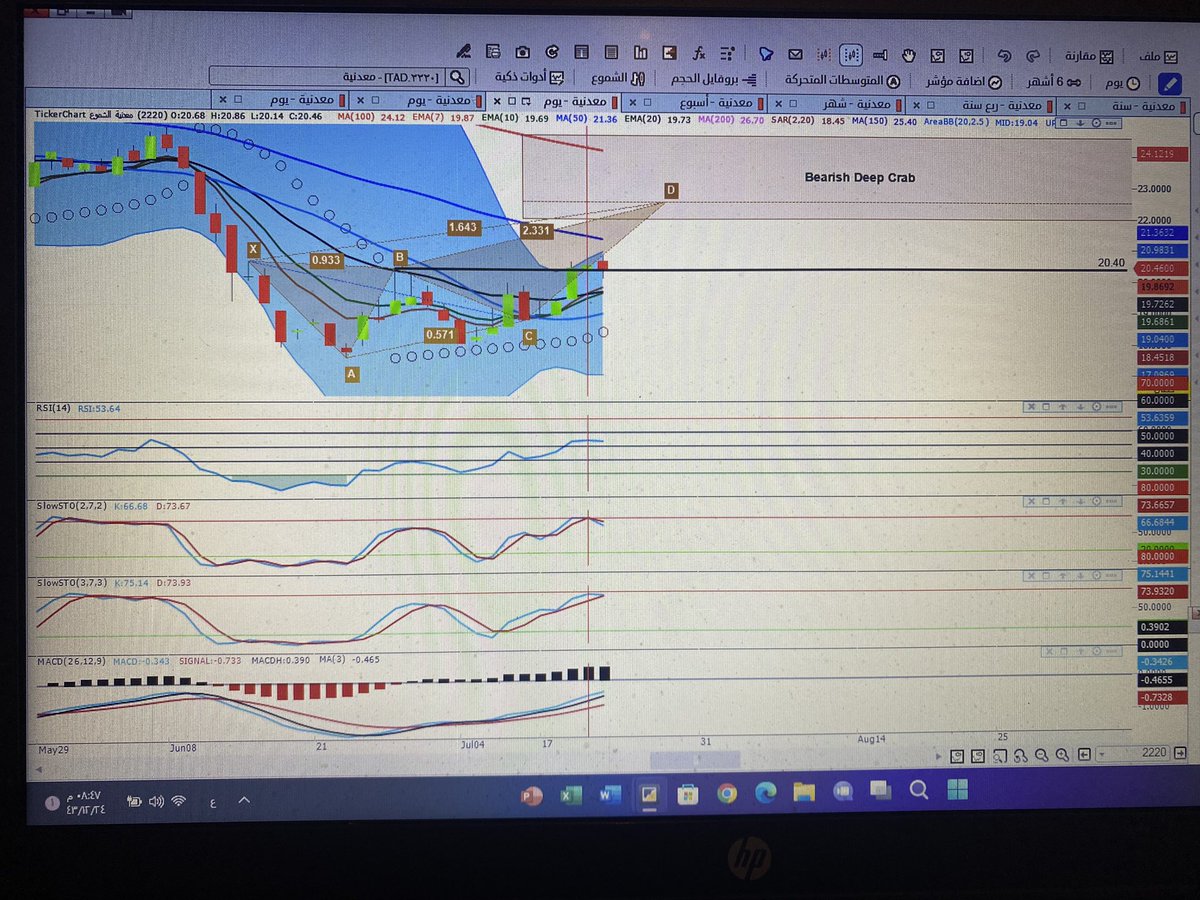Image resolution: width=1200 pixels, height=900 pixels.
Task: Click the 20.40 horizontal line label
Action: (x=1110, y=261)
